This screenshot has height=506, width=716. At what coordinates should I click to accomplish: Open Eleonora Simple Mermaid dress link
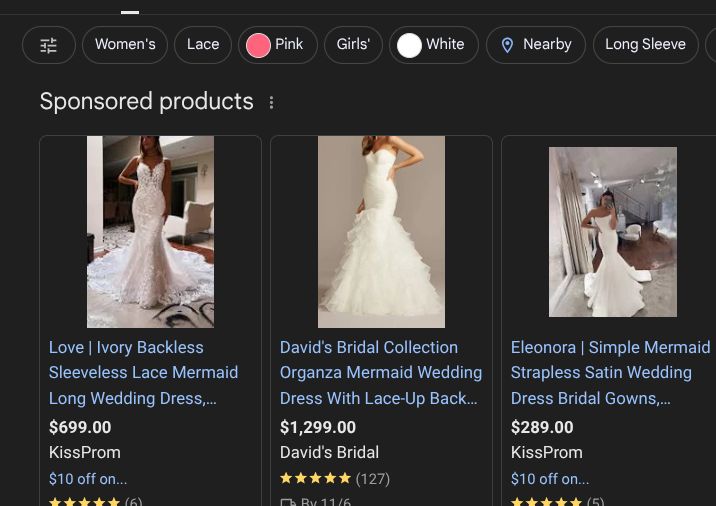pos(610,372)
